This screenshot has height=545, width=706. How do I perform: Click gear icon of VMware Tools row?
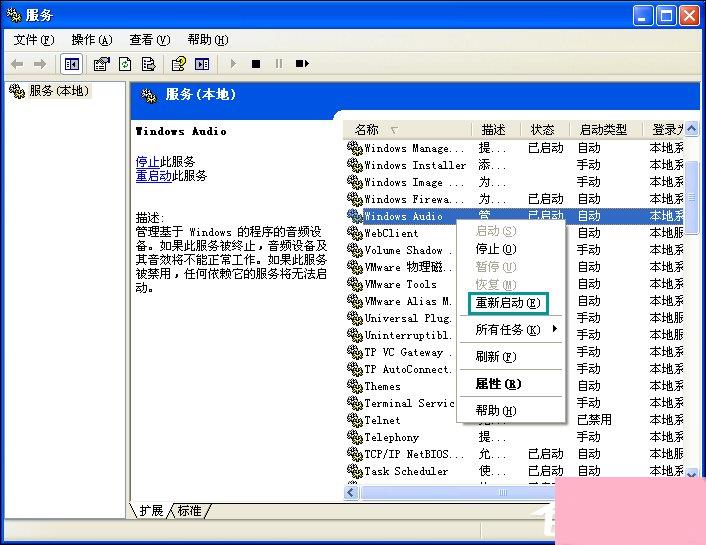[354, 284]
